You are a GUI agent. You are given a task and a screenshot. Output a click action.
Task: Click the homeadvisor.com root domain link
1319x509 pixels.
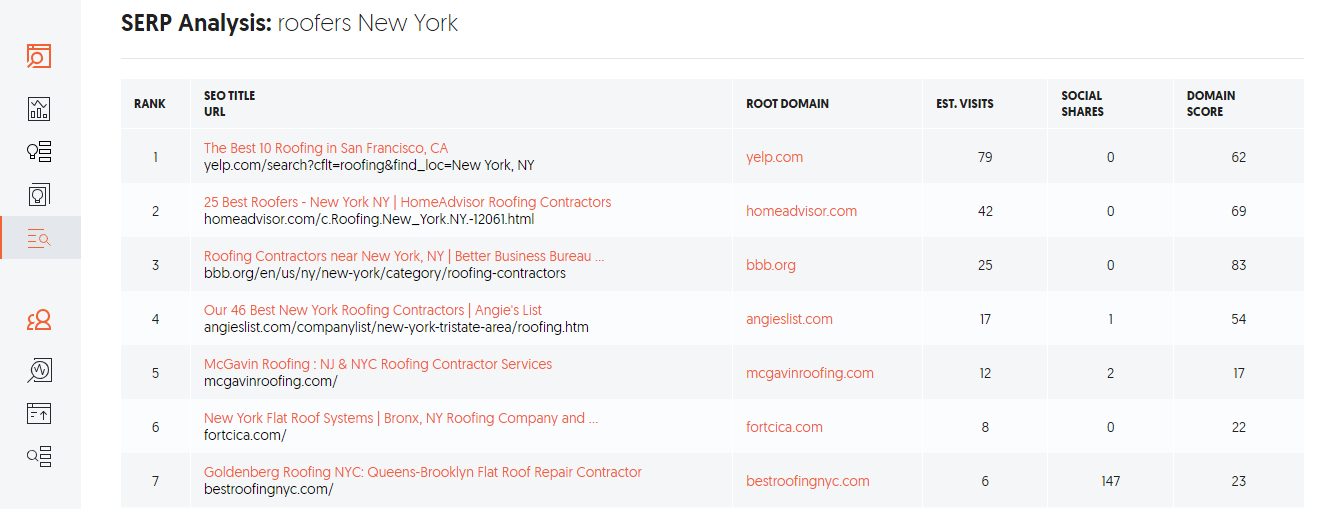pyautogui.click(x=801, y=211)
